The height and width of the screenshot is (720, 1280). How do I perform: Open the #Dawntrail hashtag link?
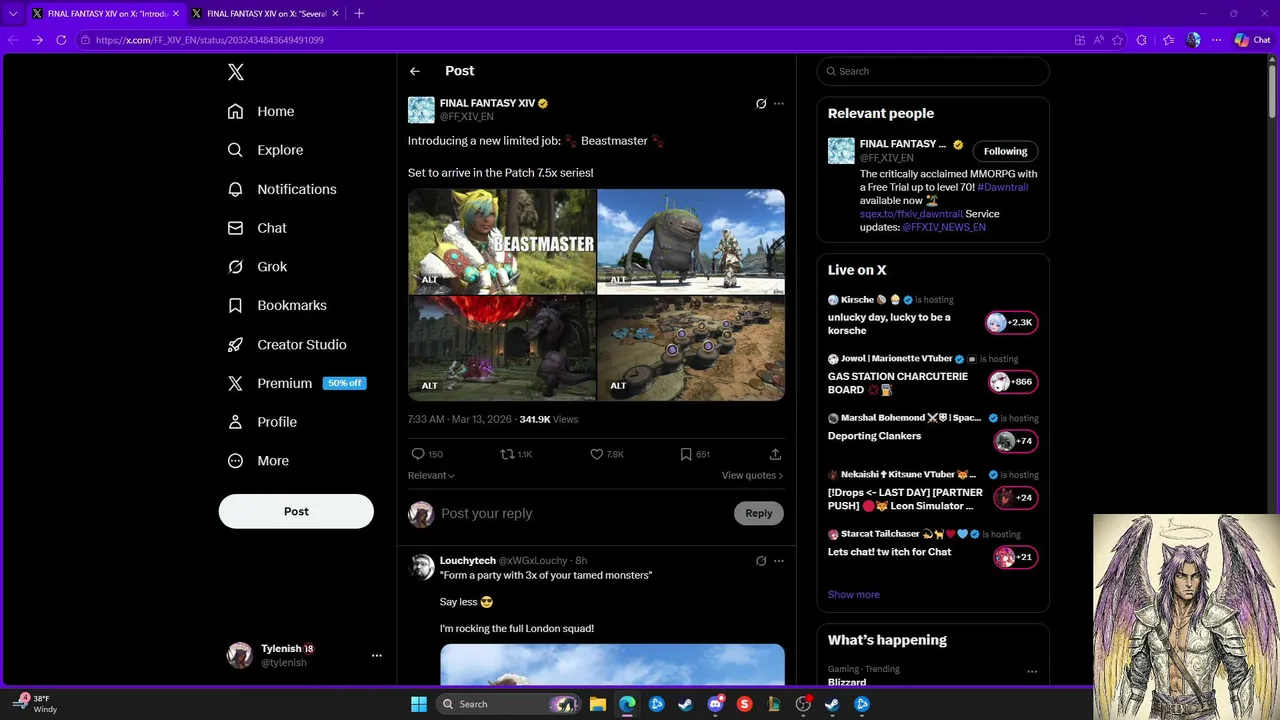point(1002,187)
